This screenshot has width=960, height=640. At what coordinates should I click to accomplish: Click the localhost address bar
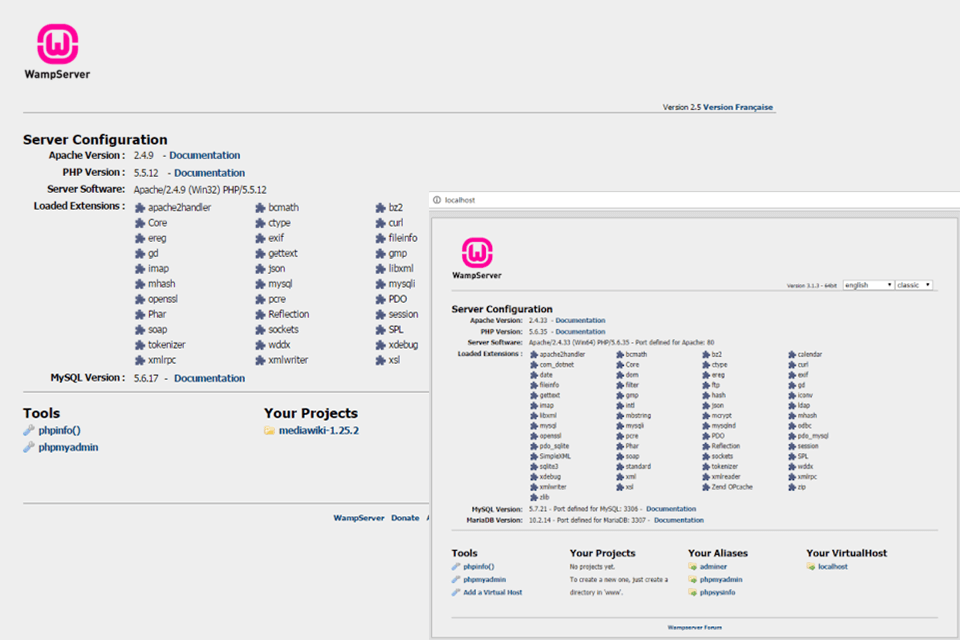694,200
